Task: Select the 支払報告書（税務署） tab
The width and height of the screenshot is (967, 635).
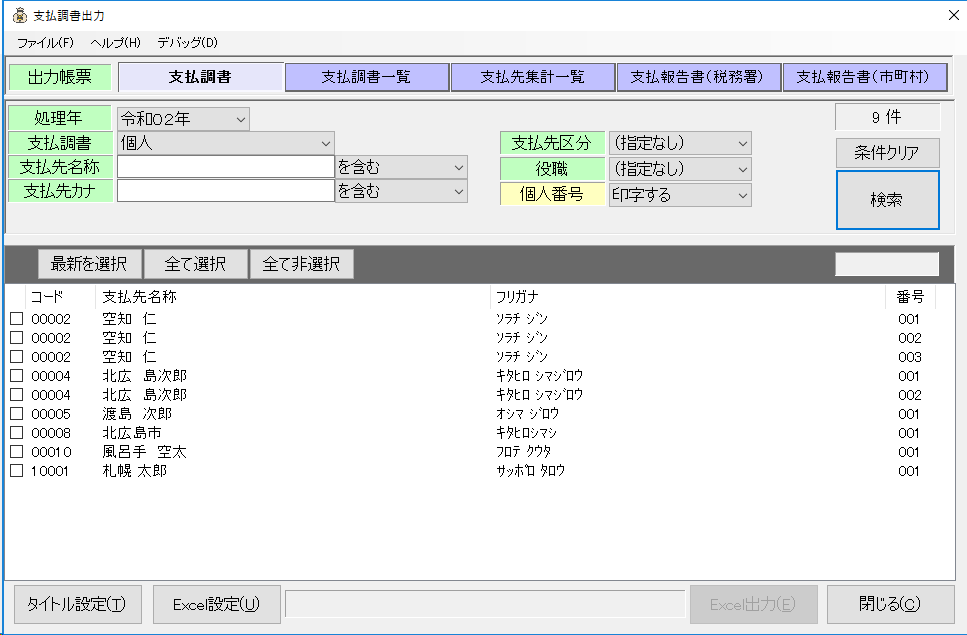Action: pyautogui.click(x=699, y=76)
